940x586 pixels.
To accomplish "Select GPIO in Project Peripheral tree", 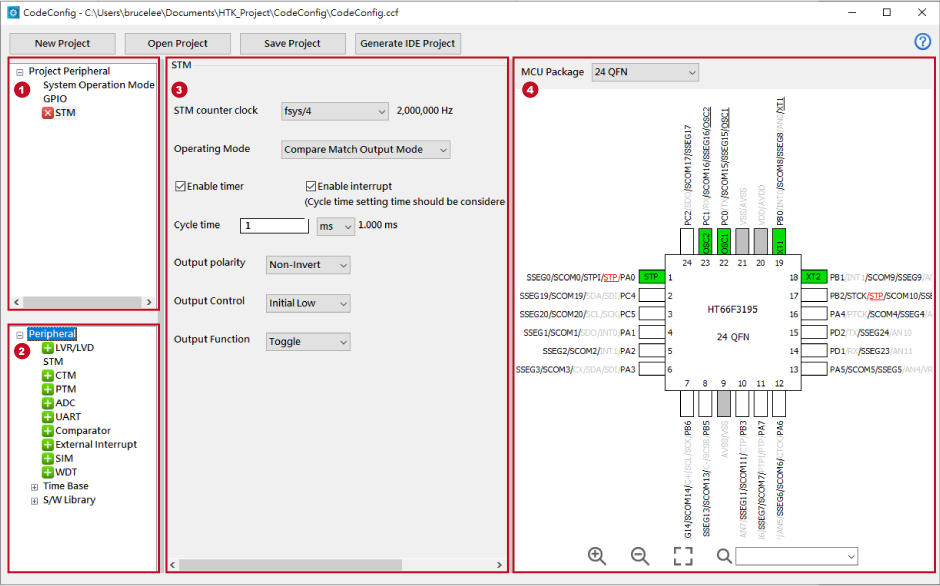I will [55, 99].
